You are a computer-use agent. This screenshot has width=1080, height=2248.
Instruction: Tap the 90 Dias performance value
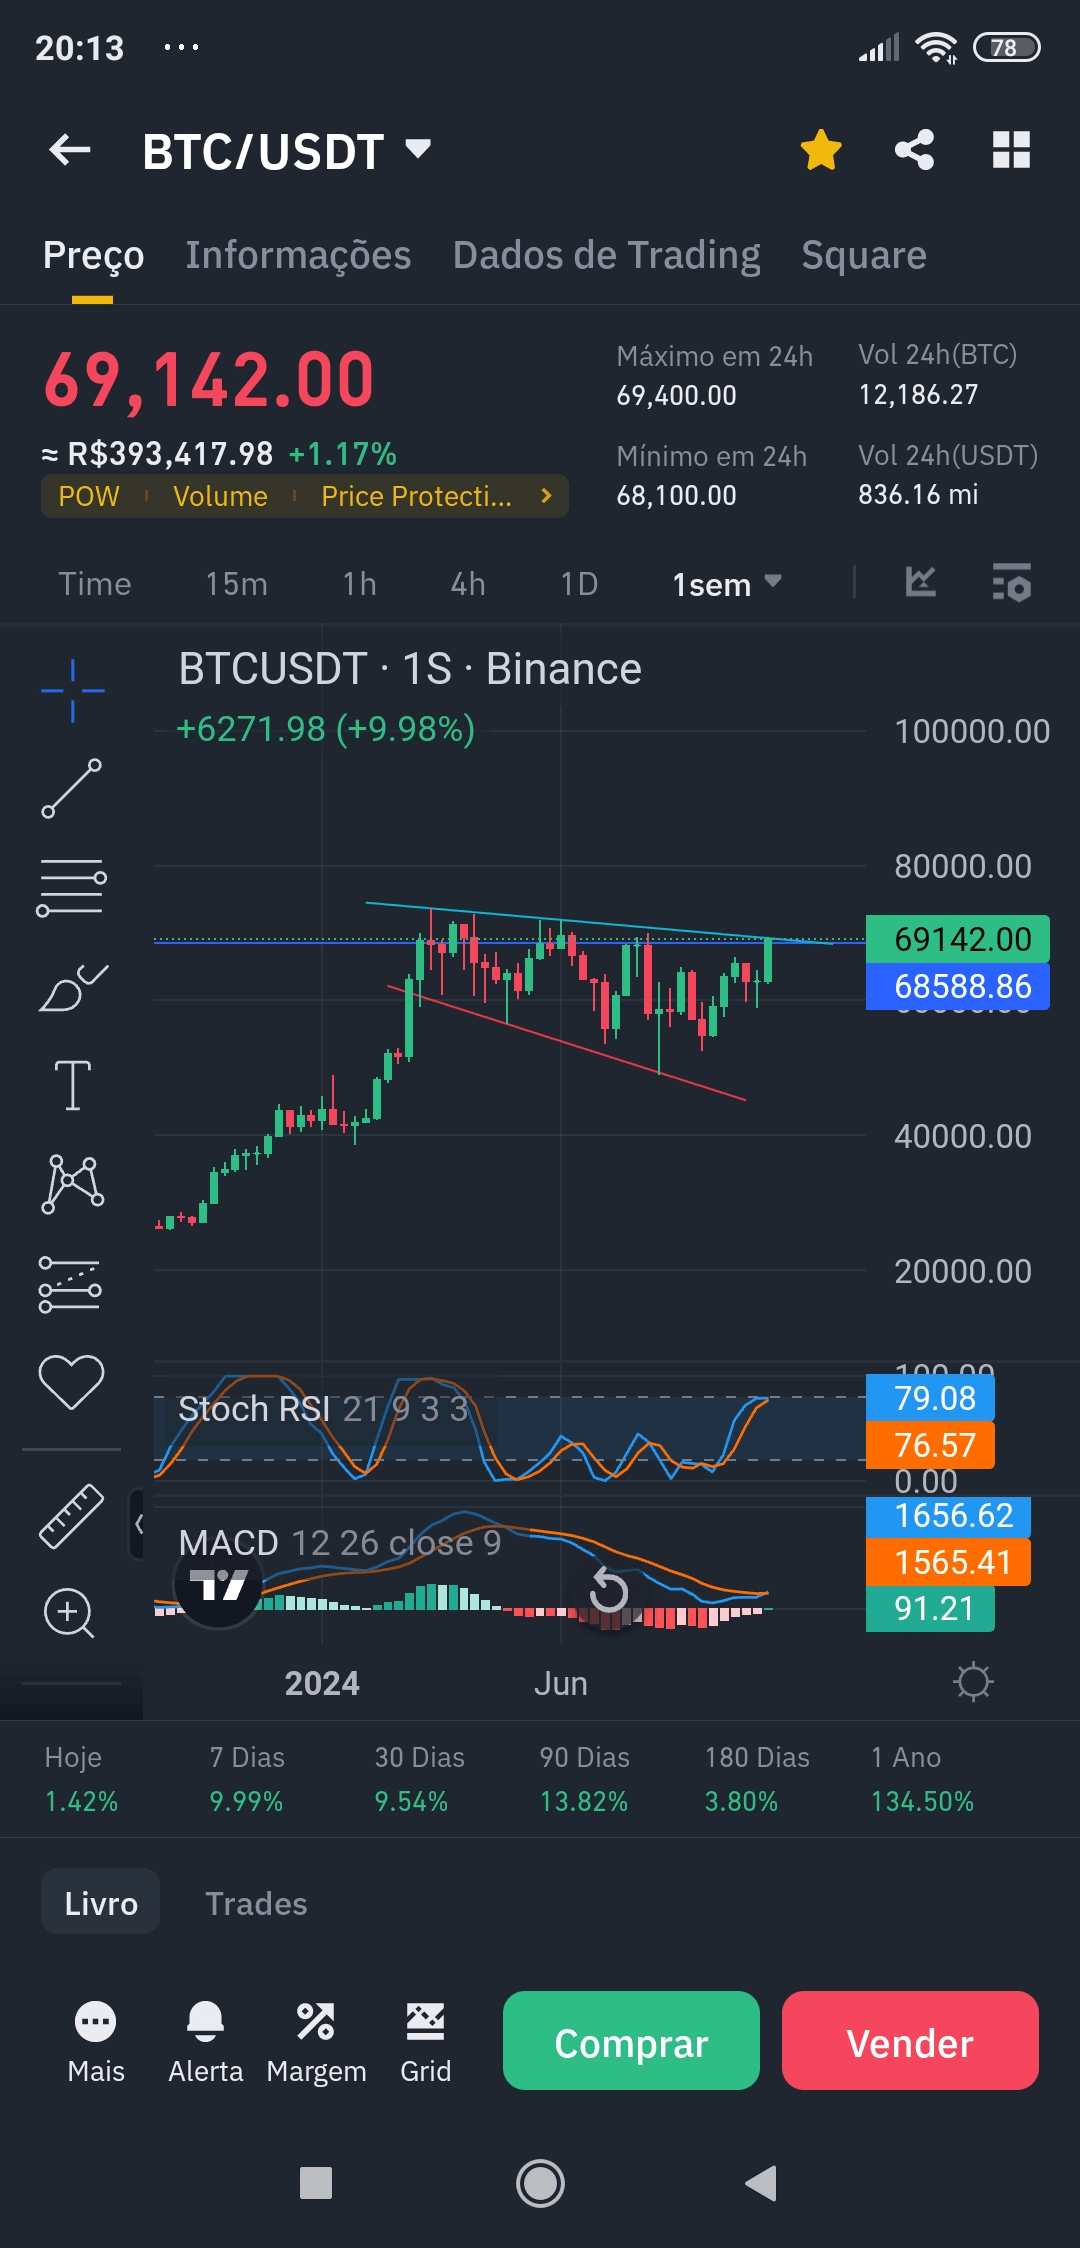click(584, 1802)
